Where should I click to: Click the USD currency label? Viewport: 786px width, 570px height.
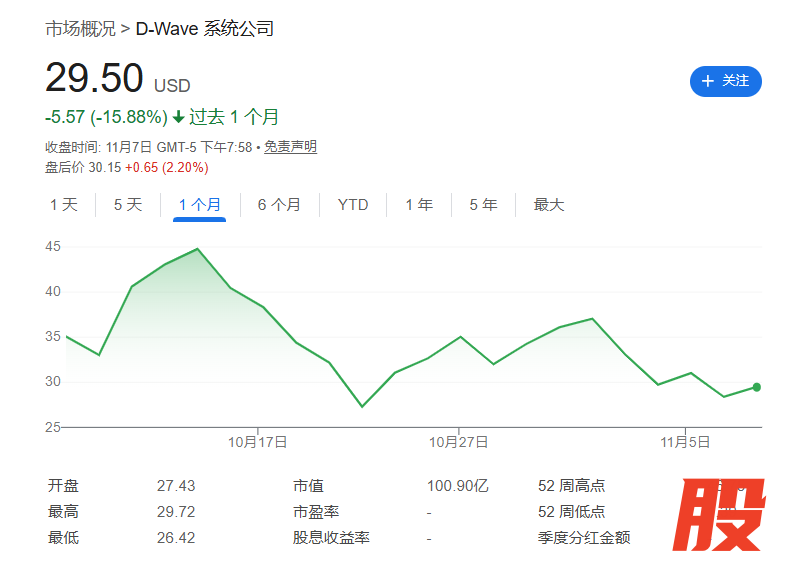click(172, 86)
